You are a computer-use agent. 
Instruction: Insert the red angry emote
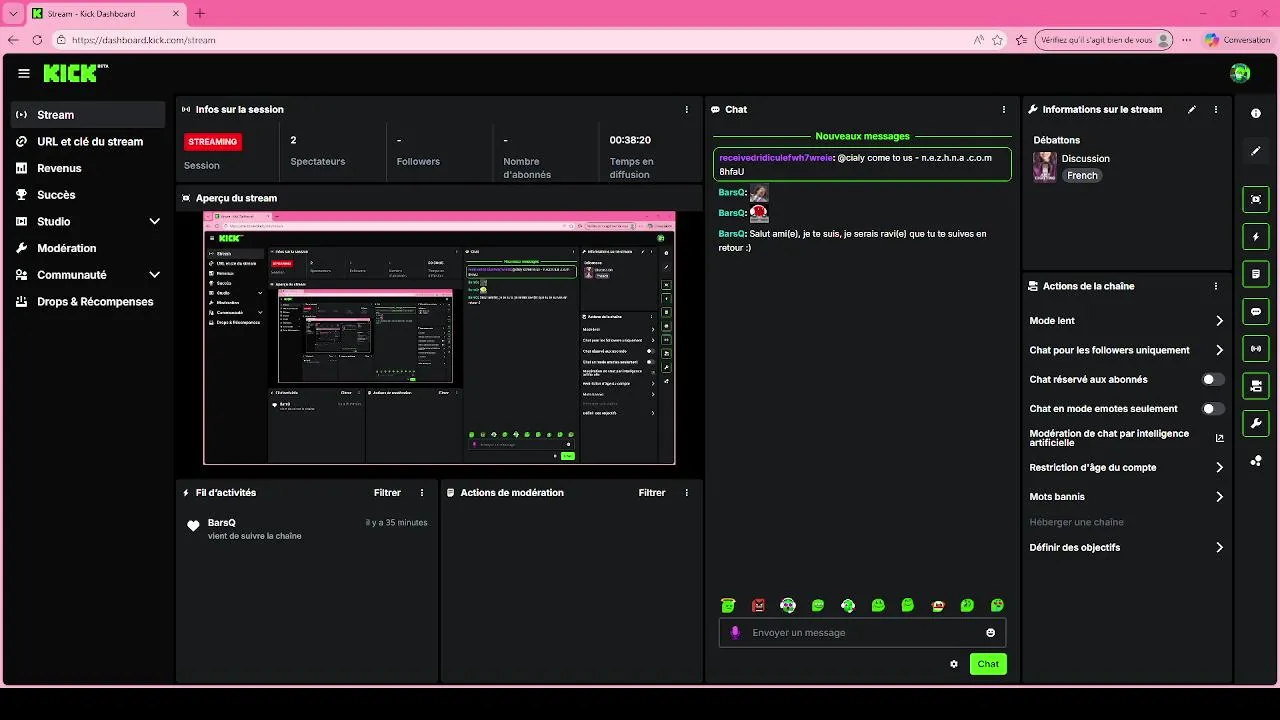click(758, 606)
